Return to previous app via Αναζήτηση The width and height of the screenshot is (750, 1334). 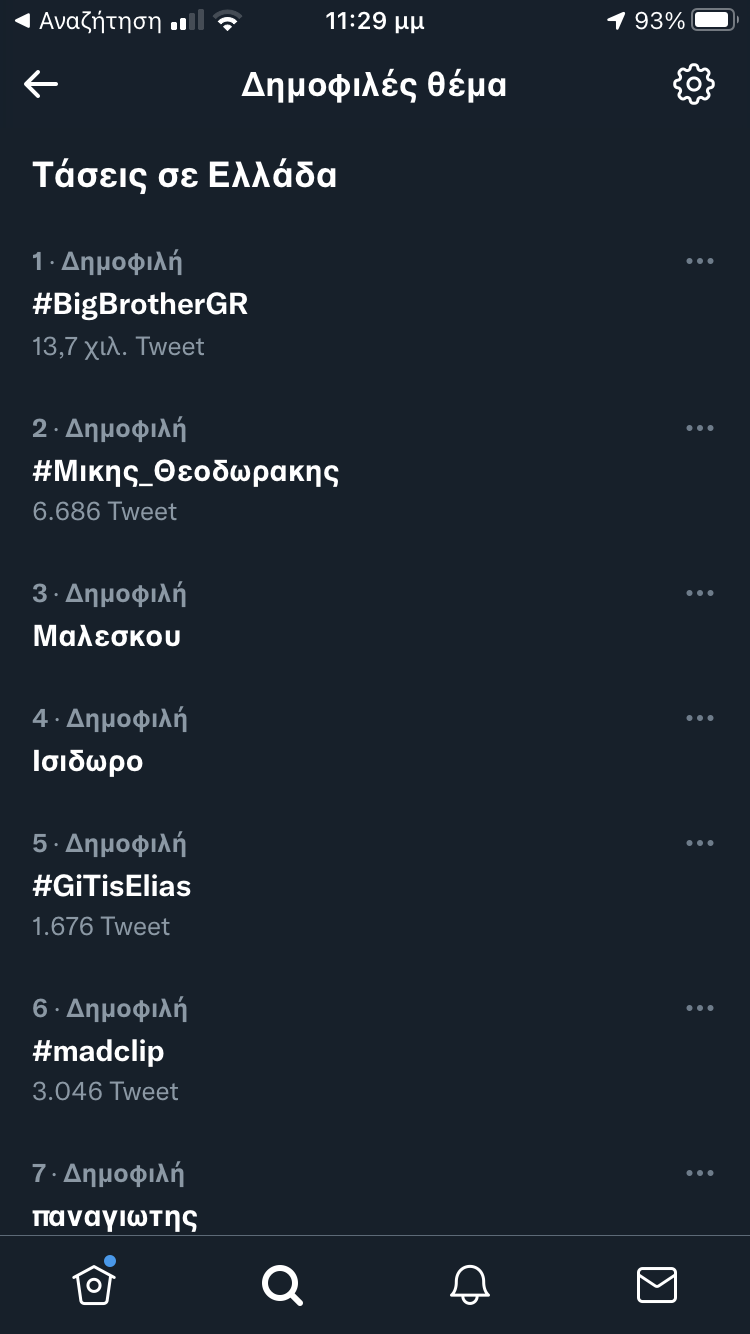point(88,21)
